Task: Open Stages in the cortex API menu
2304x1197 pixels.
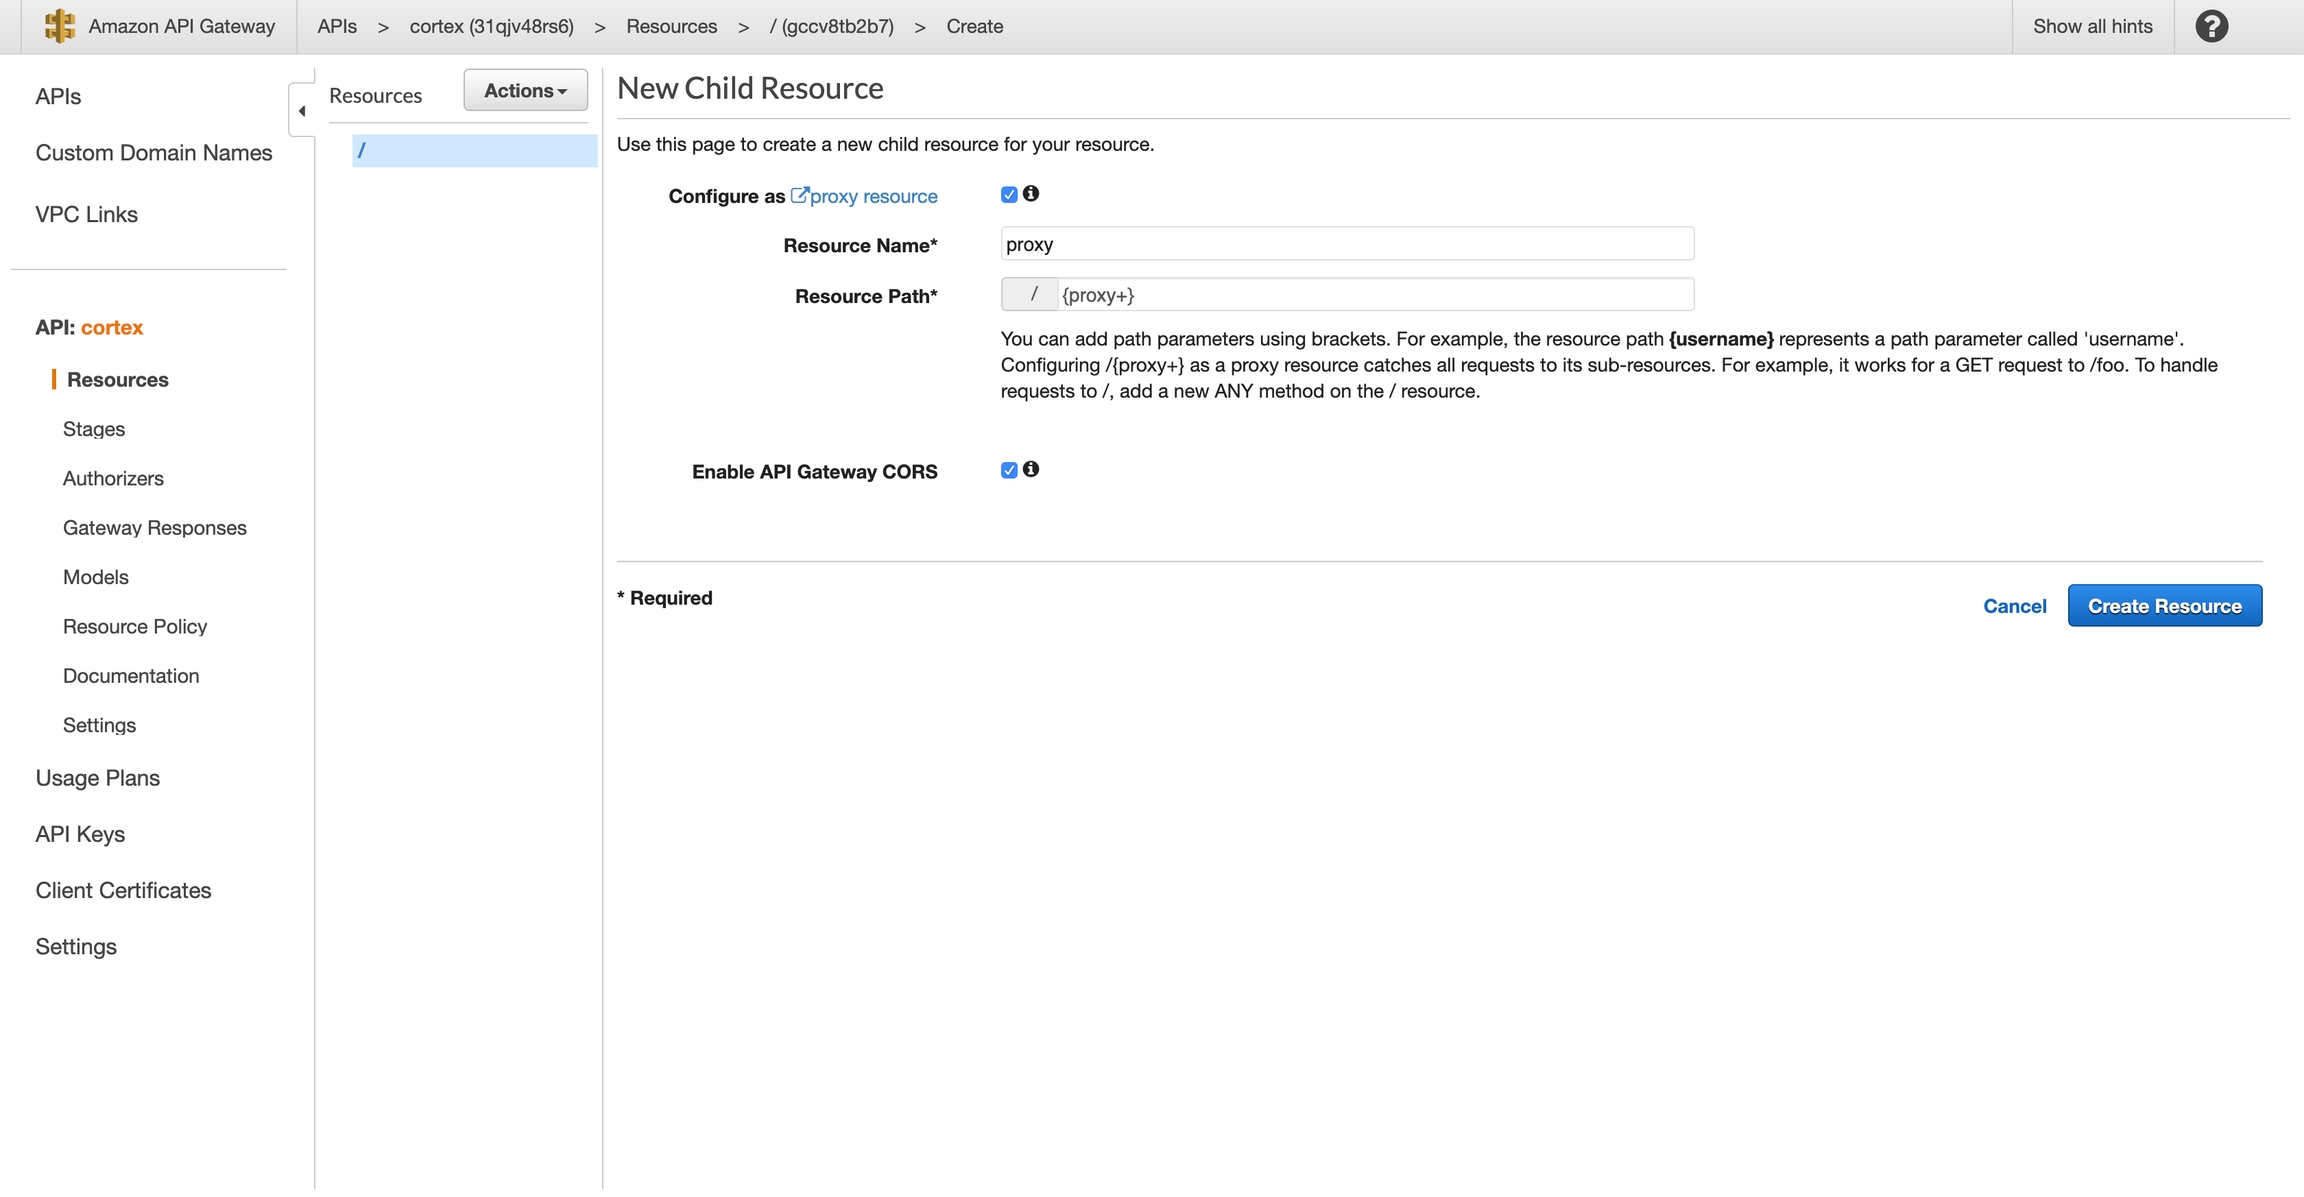Action: (94, 429)
